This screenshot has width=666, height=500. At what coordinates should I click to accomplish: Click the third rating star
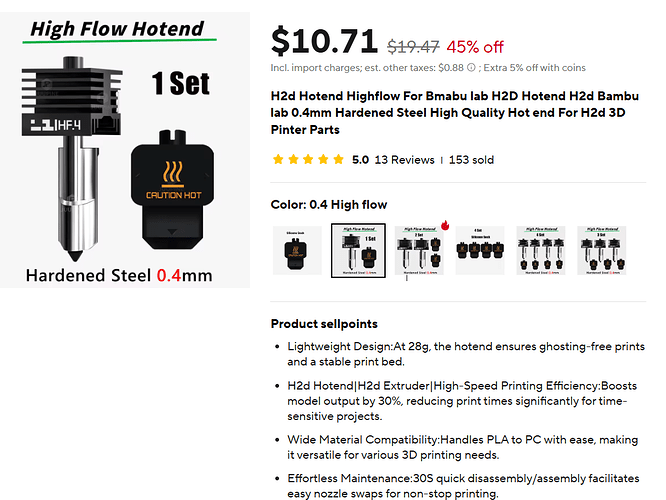tap(308, 159)
